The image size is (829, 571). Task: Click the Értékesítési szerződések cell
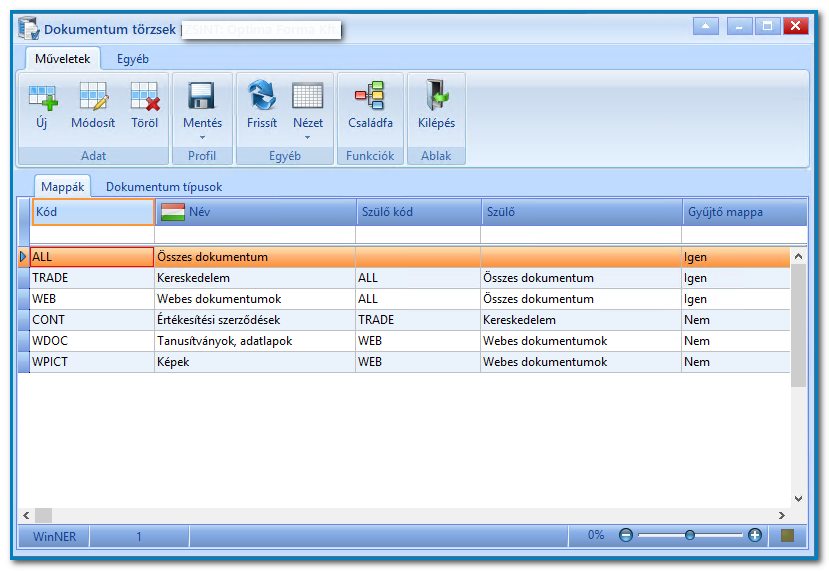(x=255, y=320)
